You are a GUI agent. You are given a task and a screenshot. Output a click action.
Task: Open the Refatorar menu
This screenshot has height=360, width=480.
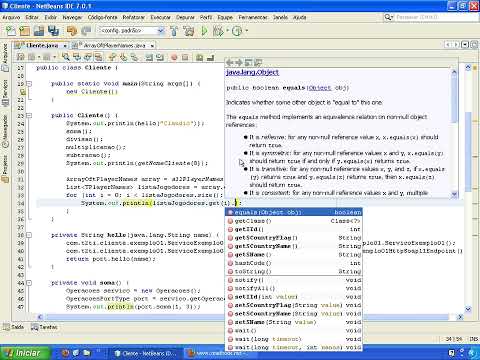click(x=133, y=17)
